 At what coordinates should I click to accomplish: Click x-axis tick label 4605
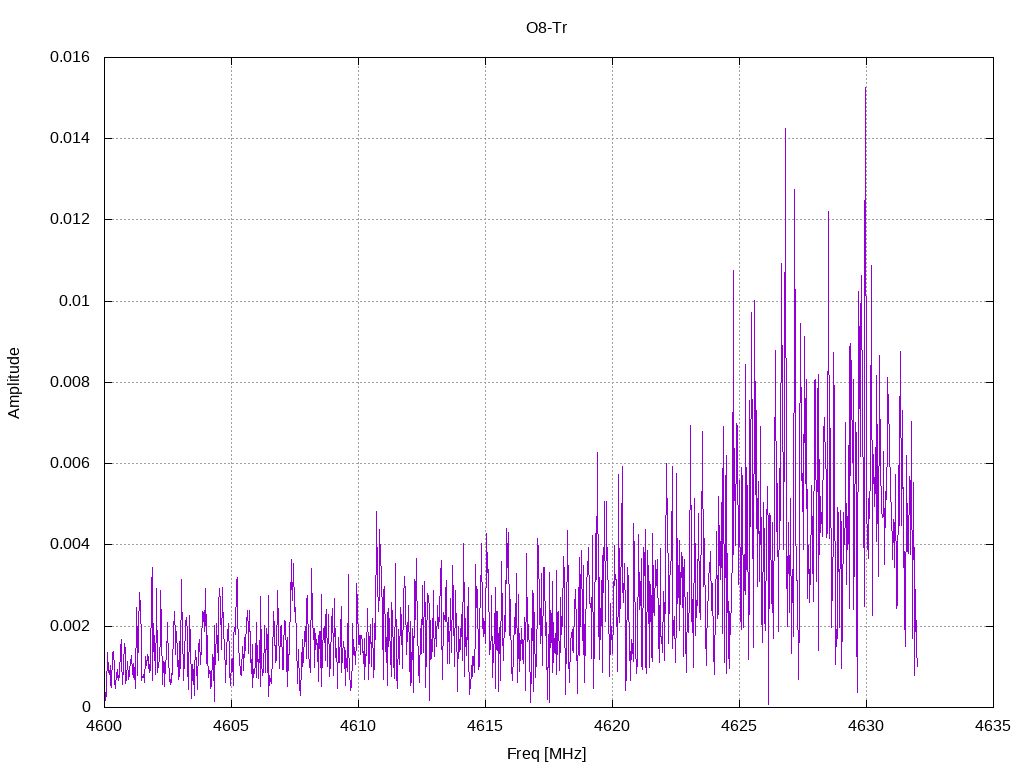(x=231, y=726)
